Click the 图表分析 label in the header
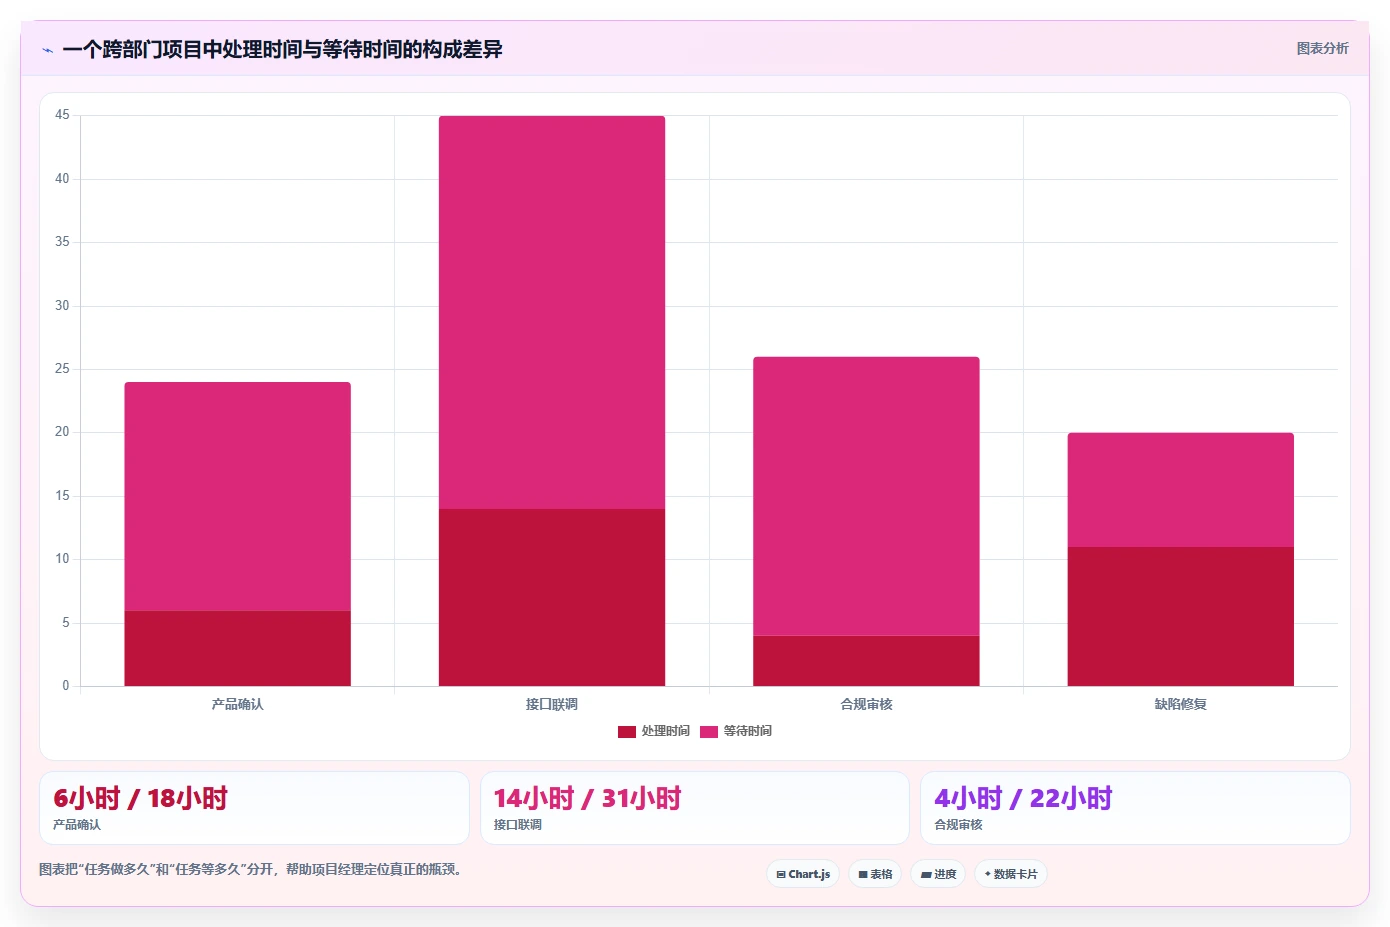This screenshot has height=927, width=1390. (1322, 48)
